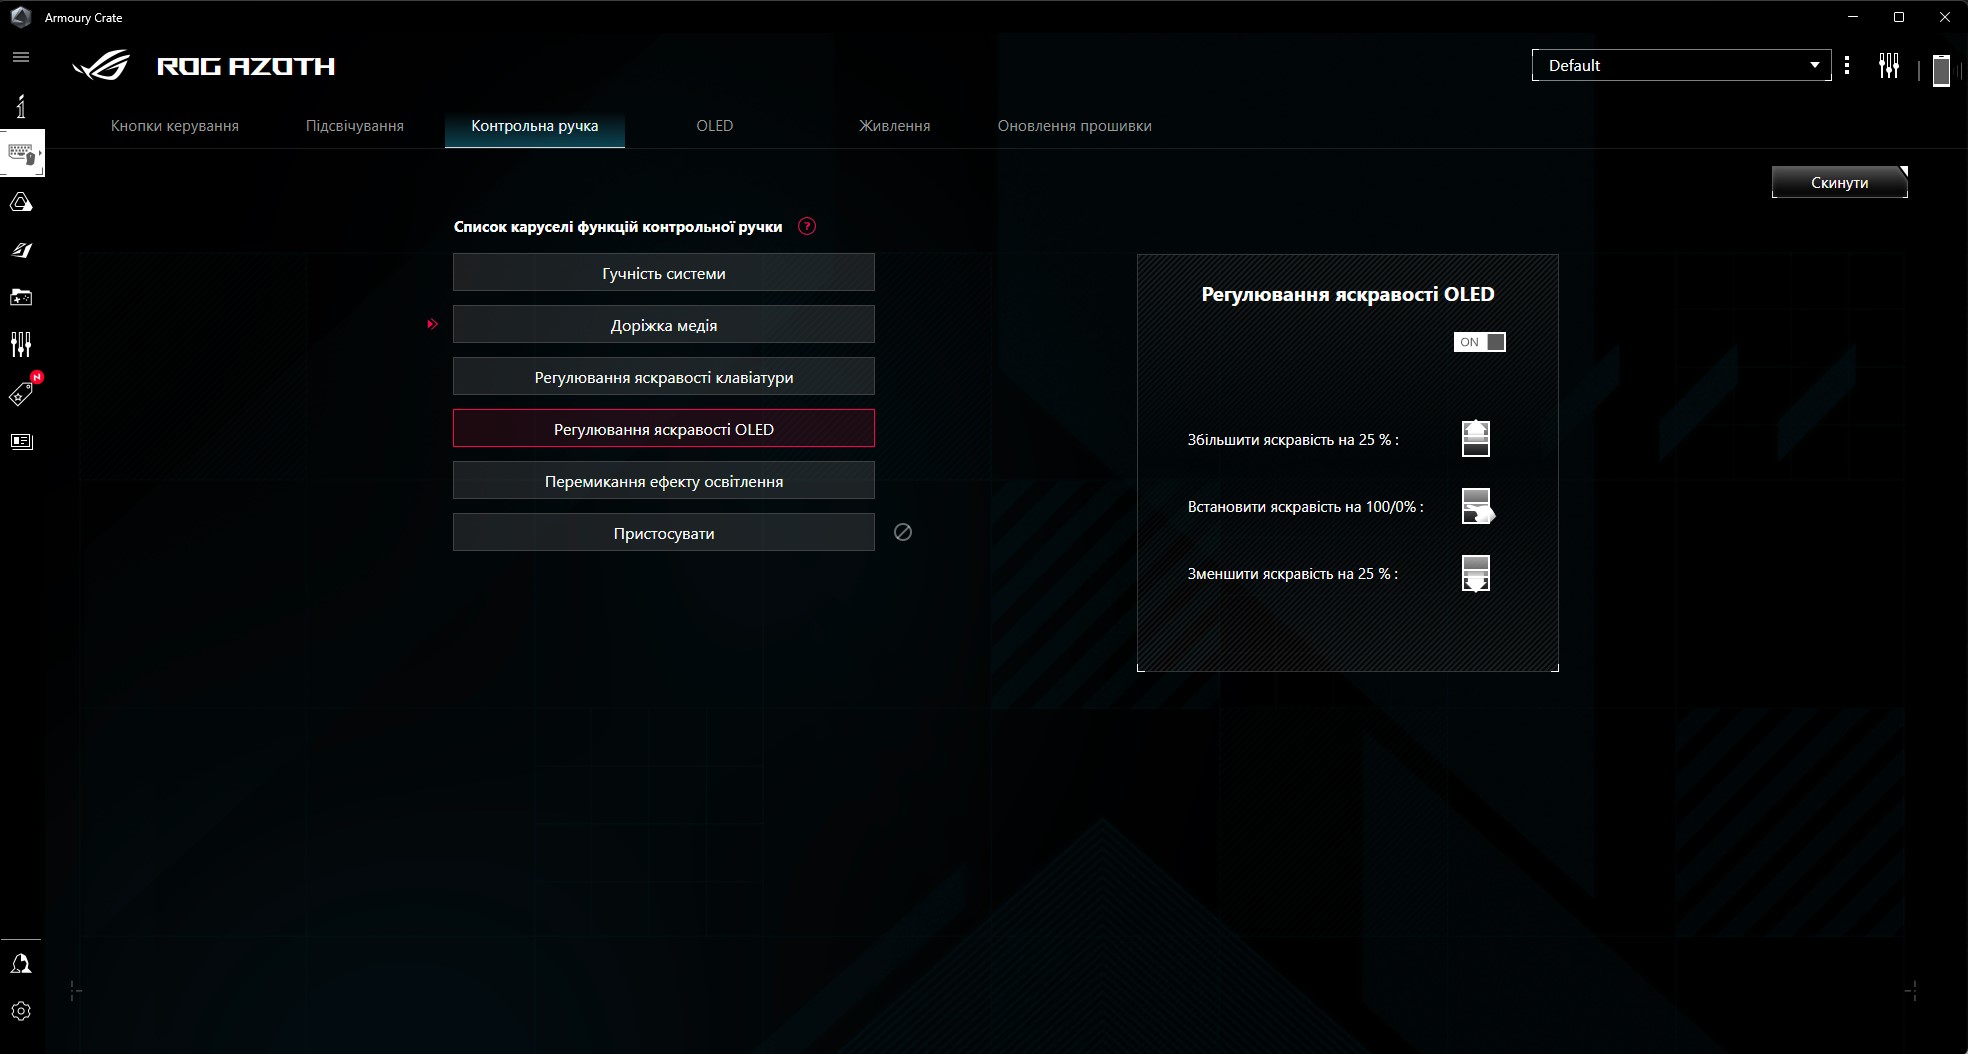This screenshot has height=1054, width=1968.
Task: Click the Скинути reset button
Action: [1839, 182]
